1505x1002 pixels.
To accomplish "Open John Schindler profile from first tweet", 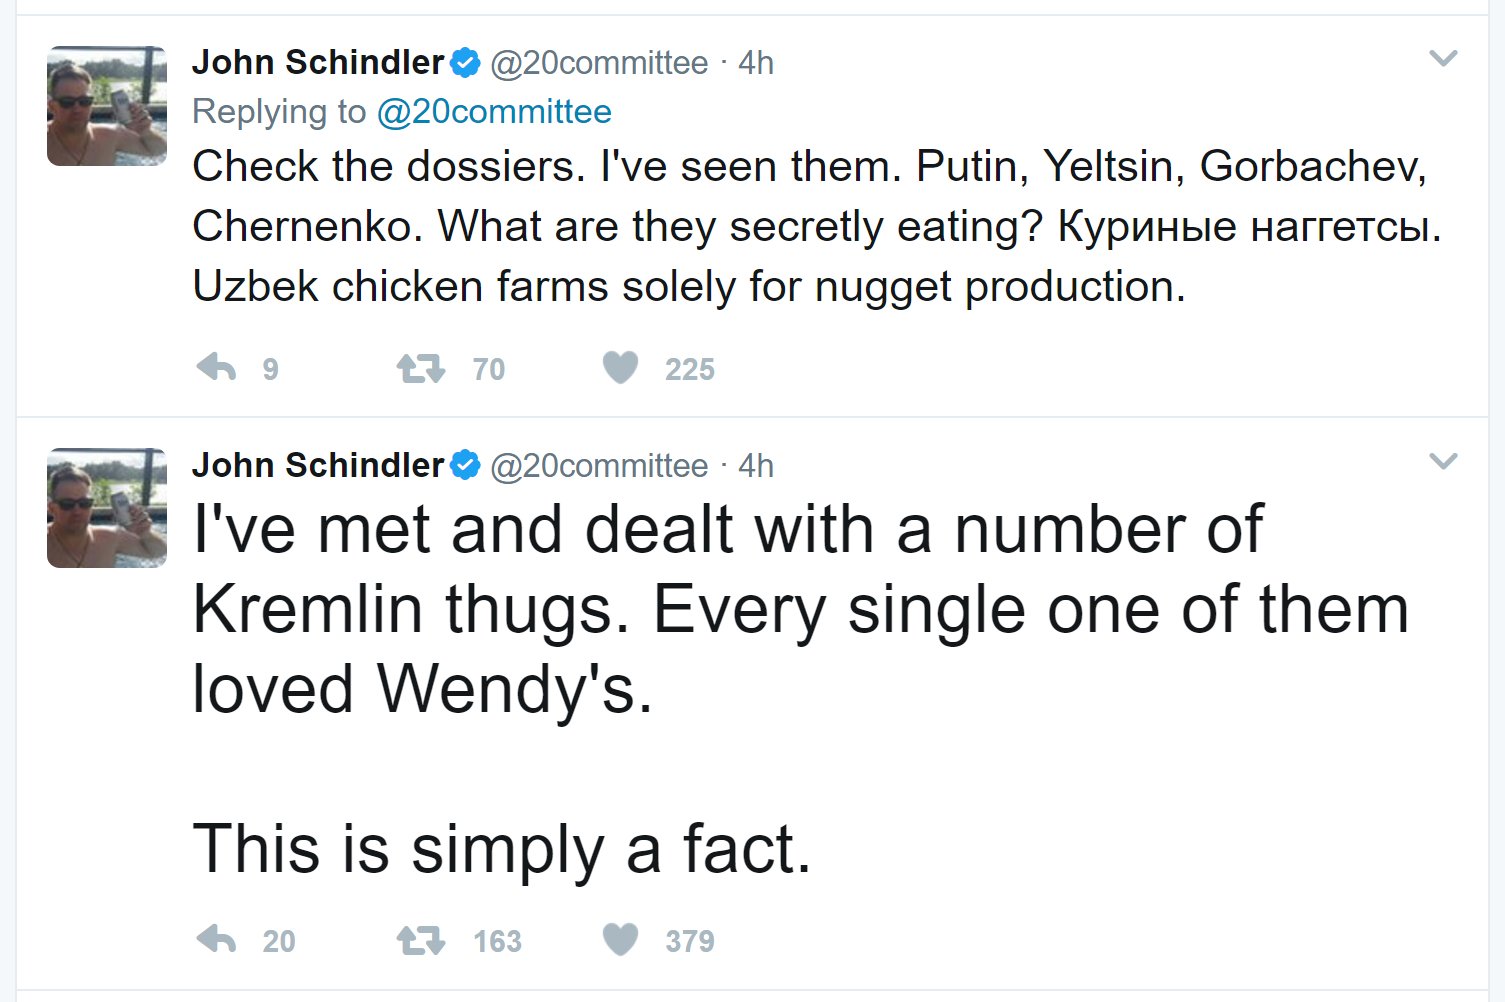I will coord(318,62).
